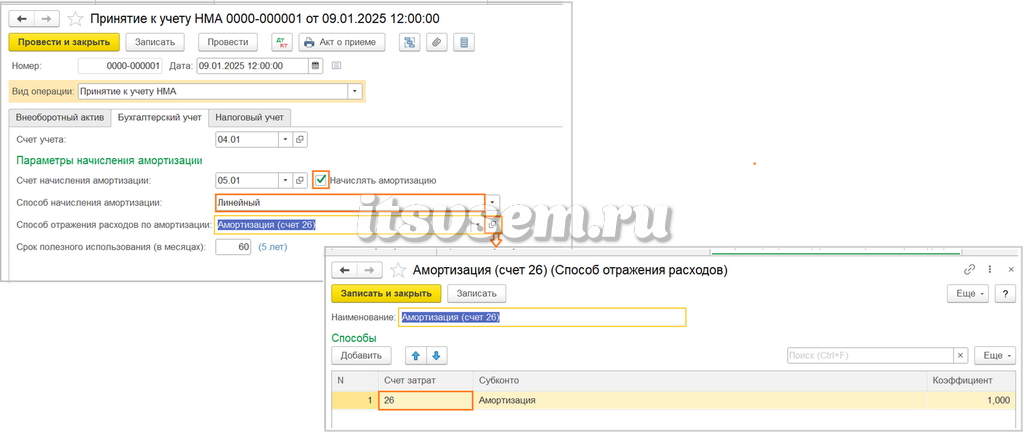Select the Субконто cell Амортизация

tap(700, 400)
